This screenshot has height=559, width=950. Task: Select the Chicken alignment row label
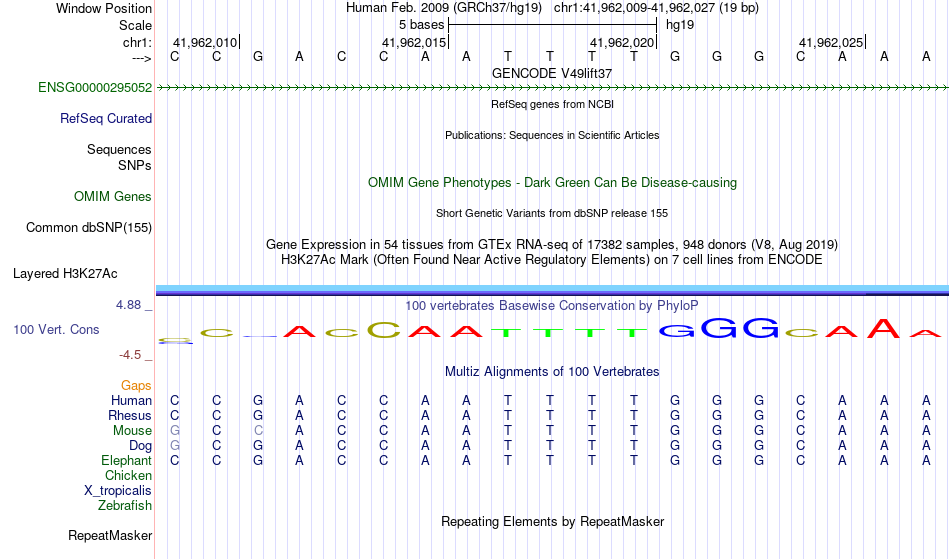click(128, 476)
